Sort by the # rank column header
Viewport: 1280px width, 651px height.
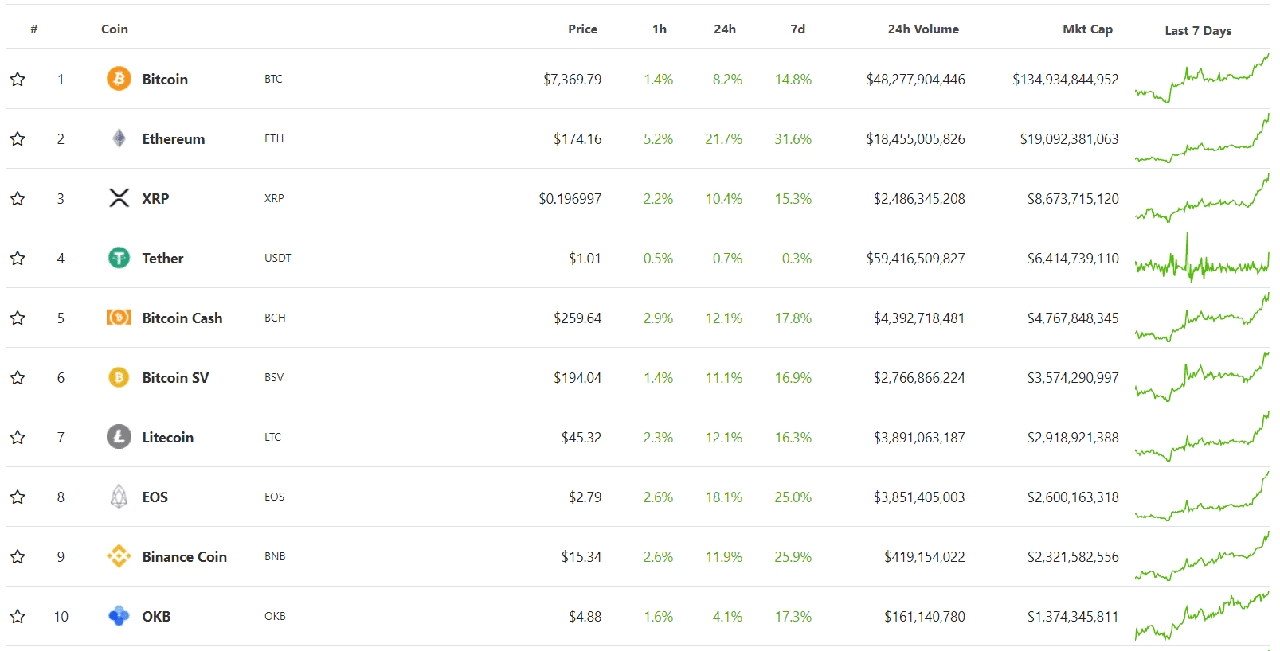[34, 29]
